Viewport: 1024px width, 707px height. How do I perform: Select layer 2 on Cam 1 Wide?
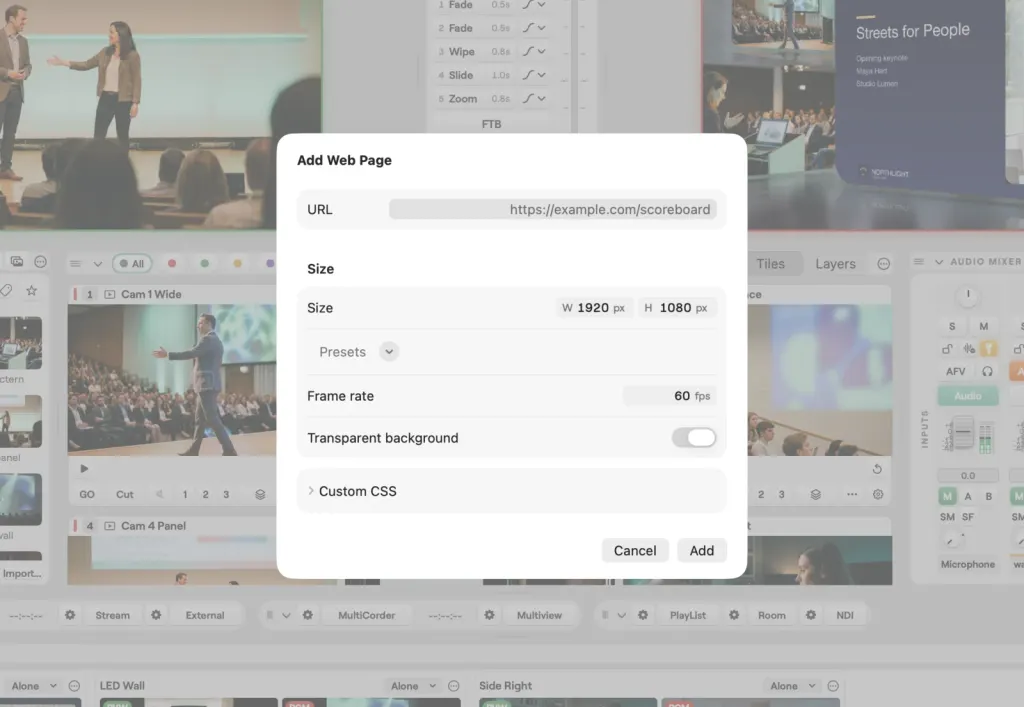[205, 494]
